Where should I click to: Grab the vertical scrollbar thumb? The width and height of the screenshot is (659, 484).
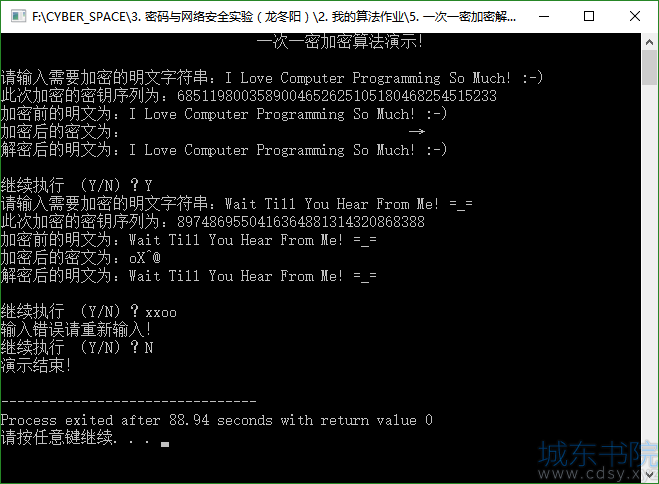(x=650, y=68)
